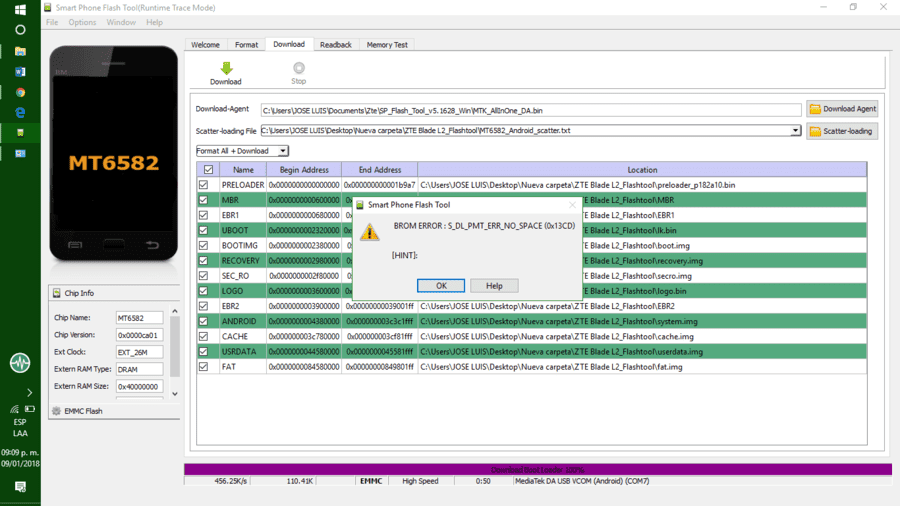Screen dimensions: 900x506
Task: Click the warning triangle icon in dialog
Action: click(370, 232)
